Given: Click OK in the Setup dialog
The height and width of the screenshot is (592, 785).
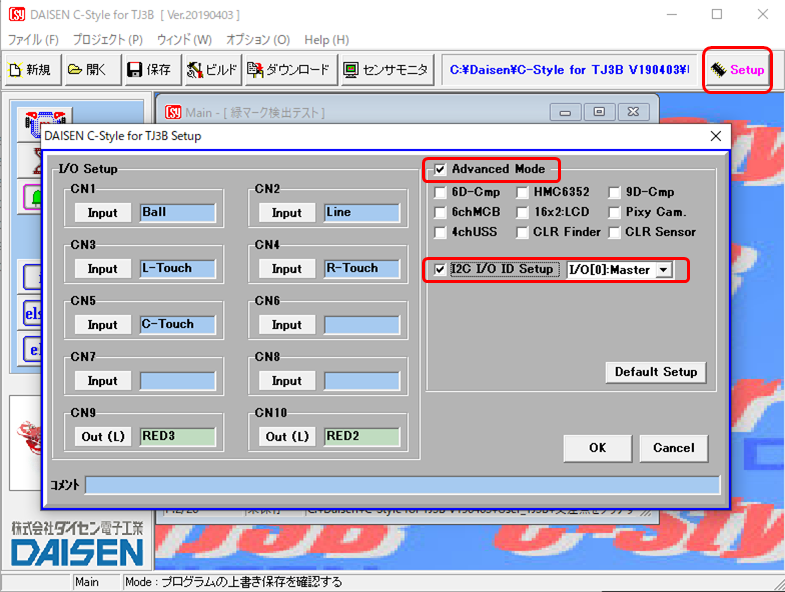Looking at the screenshot, I should (x=597, y=448).
